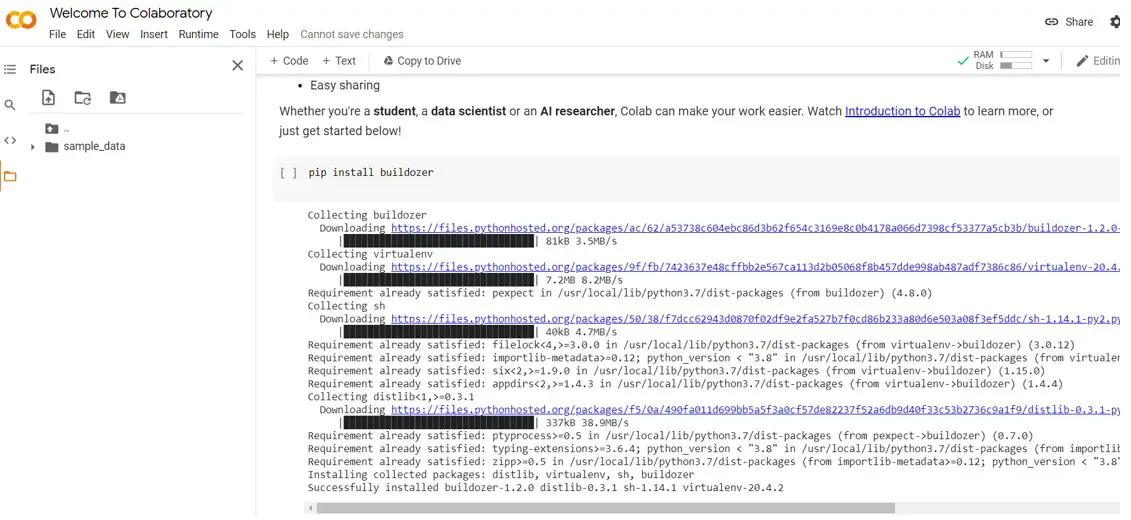This screenshot has width=1131, height=520.
Task: Click the Mount Drive folder icon
Action: point(118,98)
